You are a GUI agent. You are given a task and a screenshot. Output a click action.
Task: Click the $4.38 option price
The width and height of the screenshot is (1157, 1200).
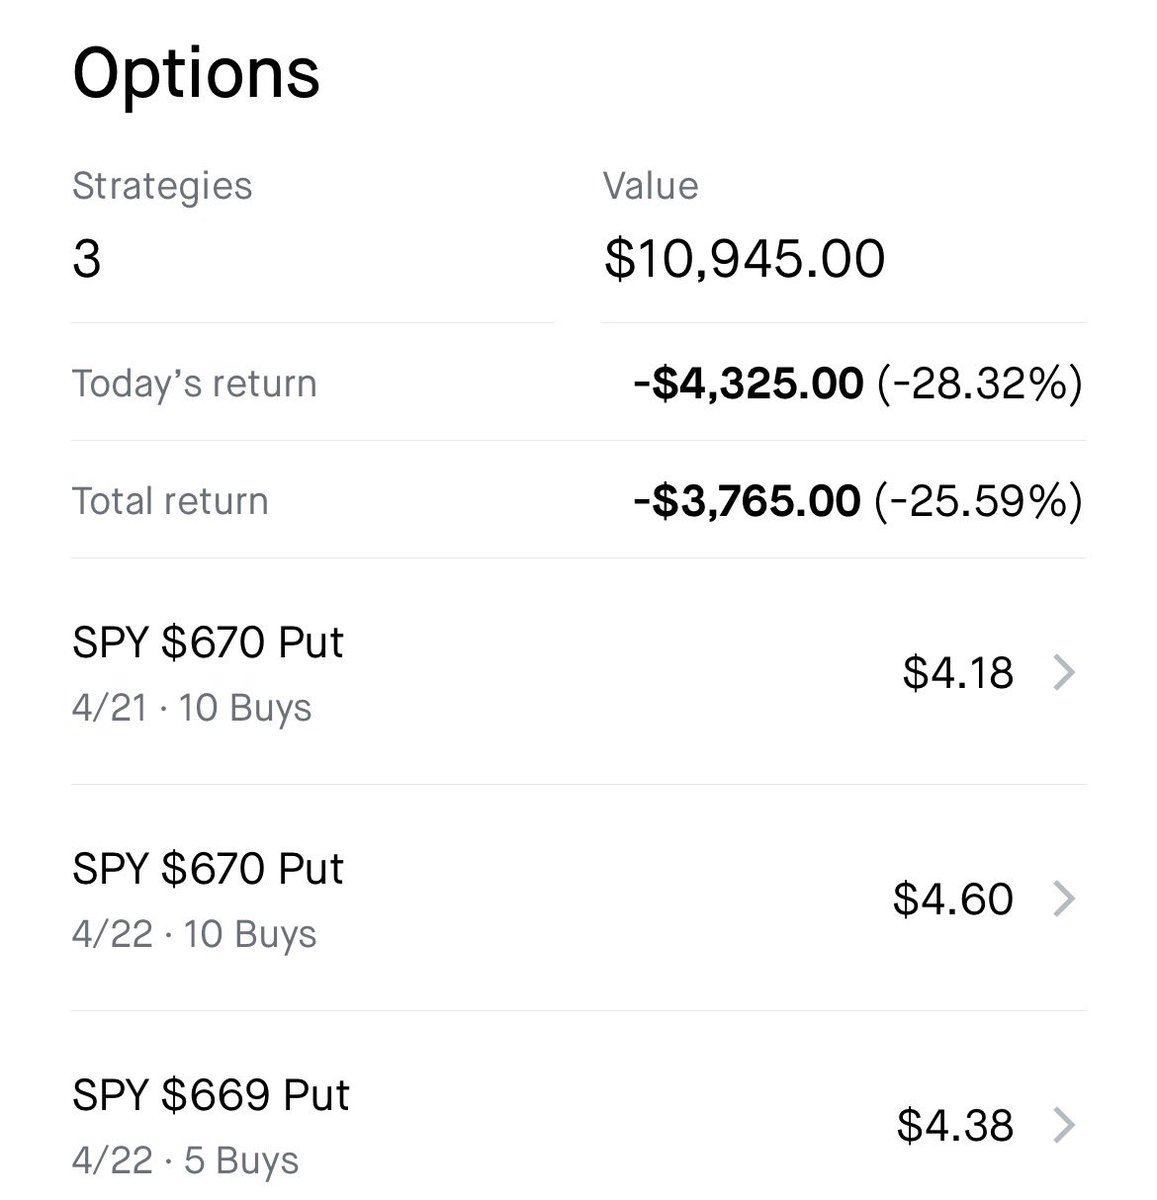[955, 1126]
